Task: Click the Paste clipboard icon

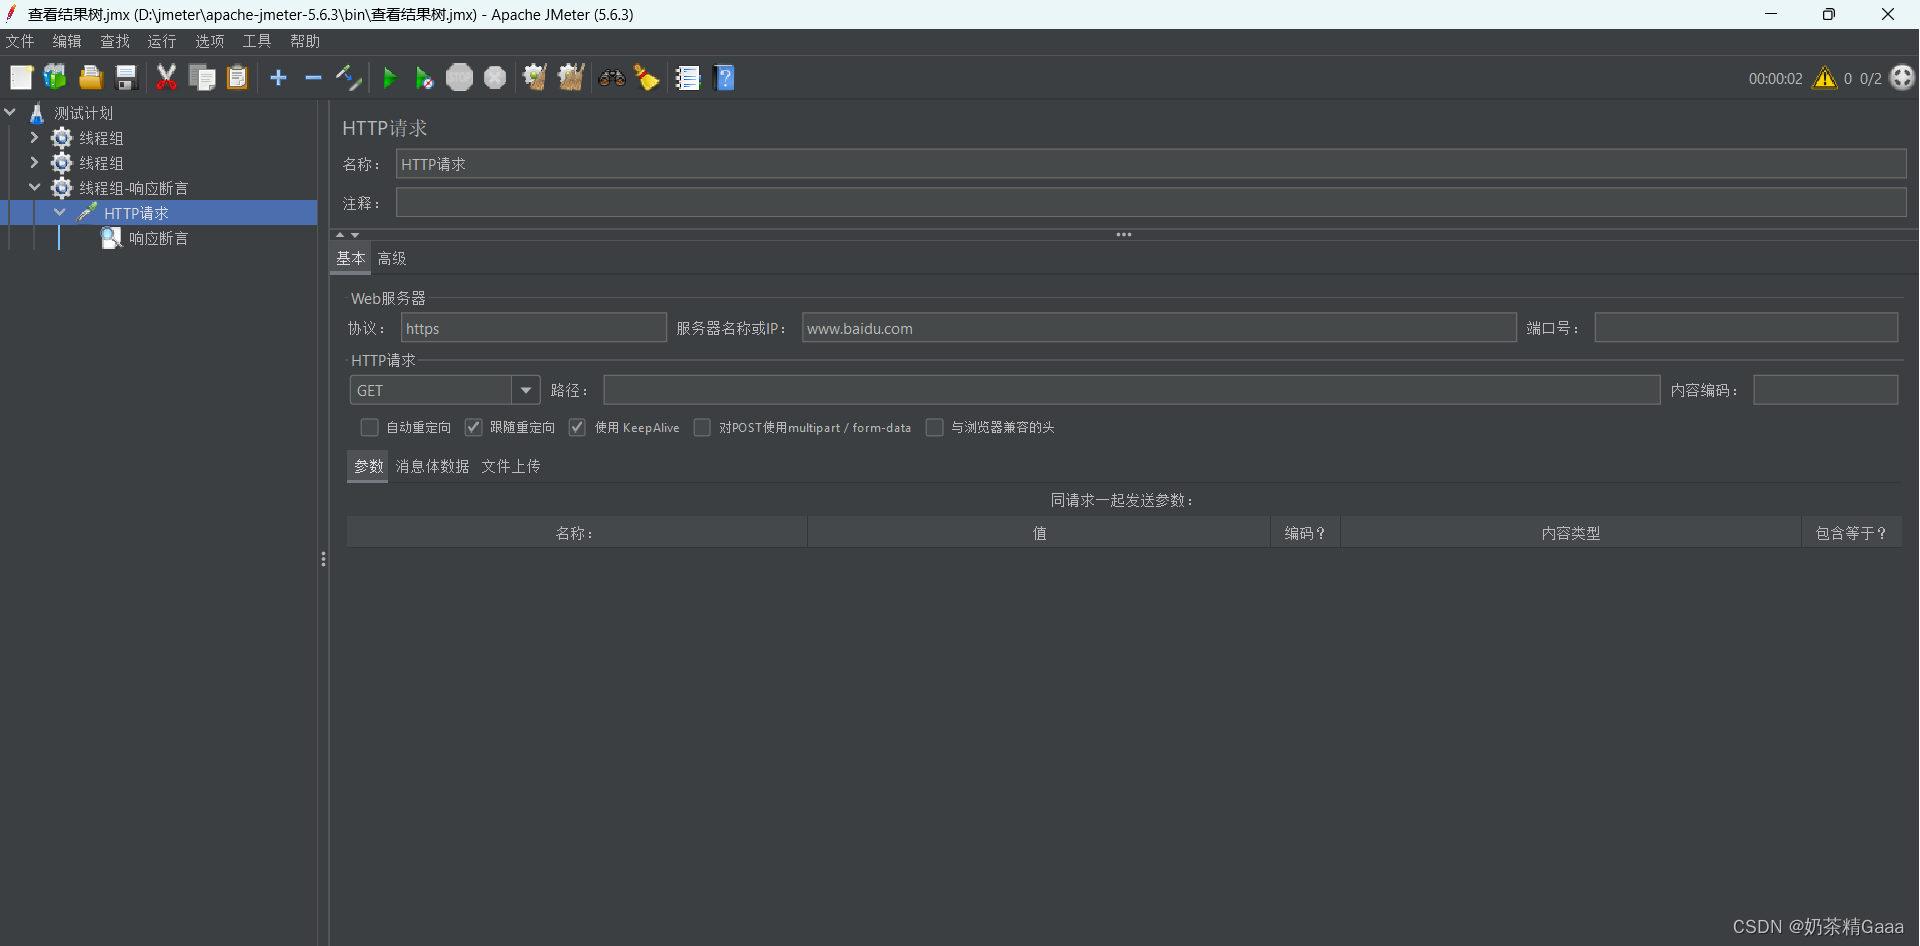Action: click(x=237, y=78)
